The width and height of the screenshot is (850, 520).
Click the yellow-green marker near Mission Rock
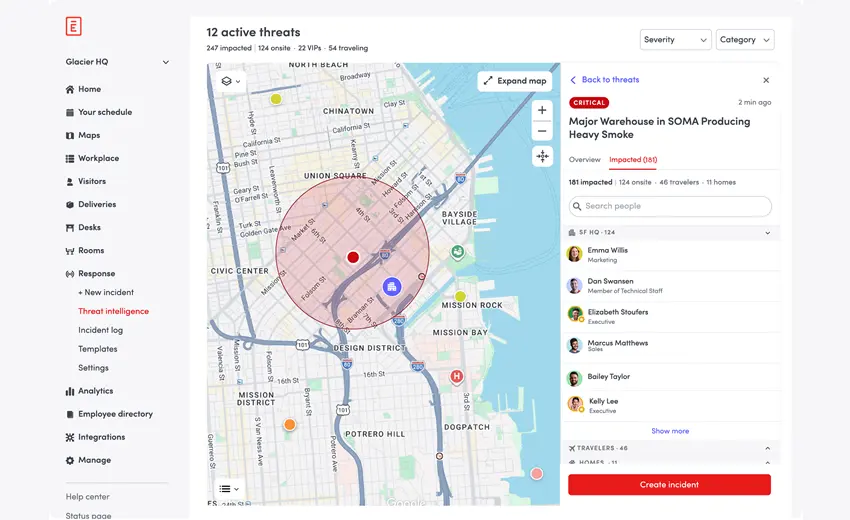pyautogui.click(x=460, y=296)
